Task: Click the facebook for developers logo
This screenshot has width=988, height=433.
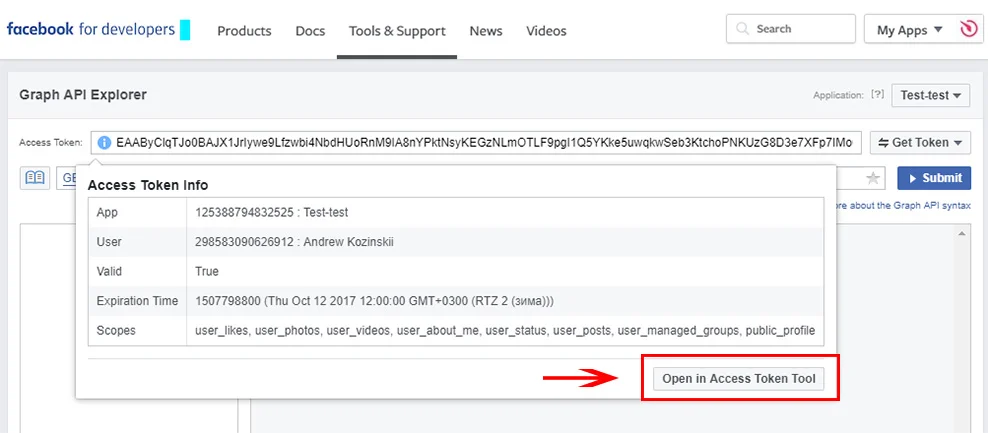Action: tap(91, 30)
